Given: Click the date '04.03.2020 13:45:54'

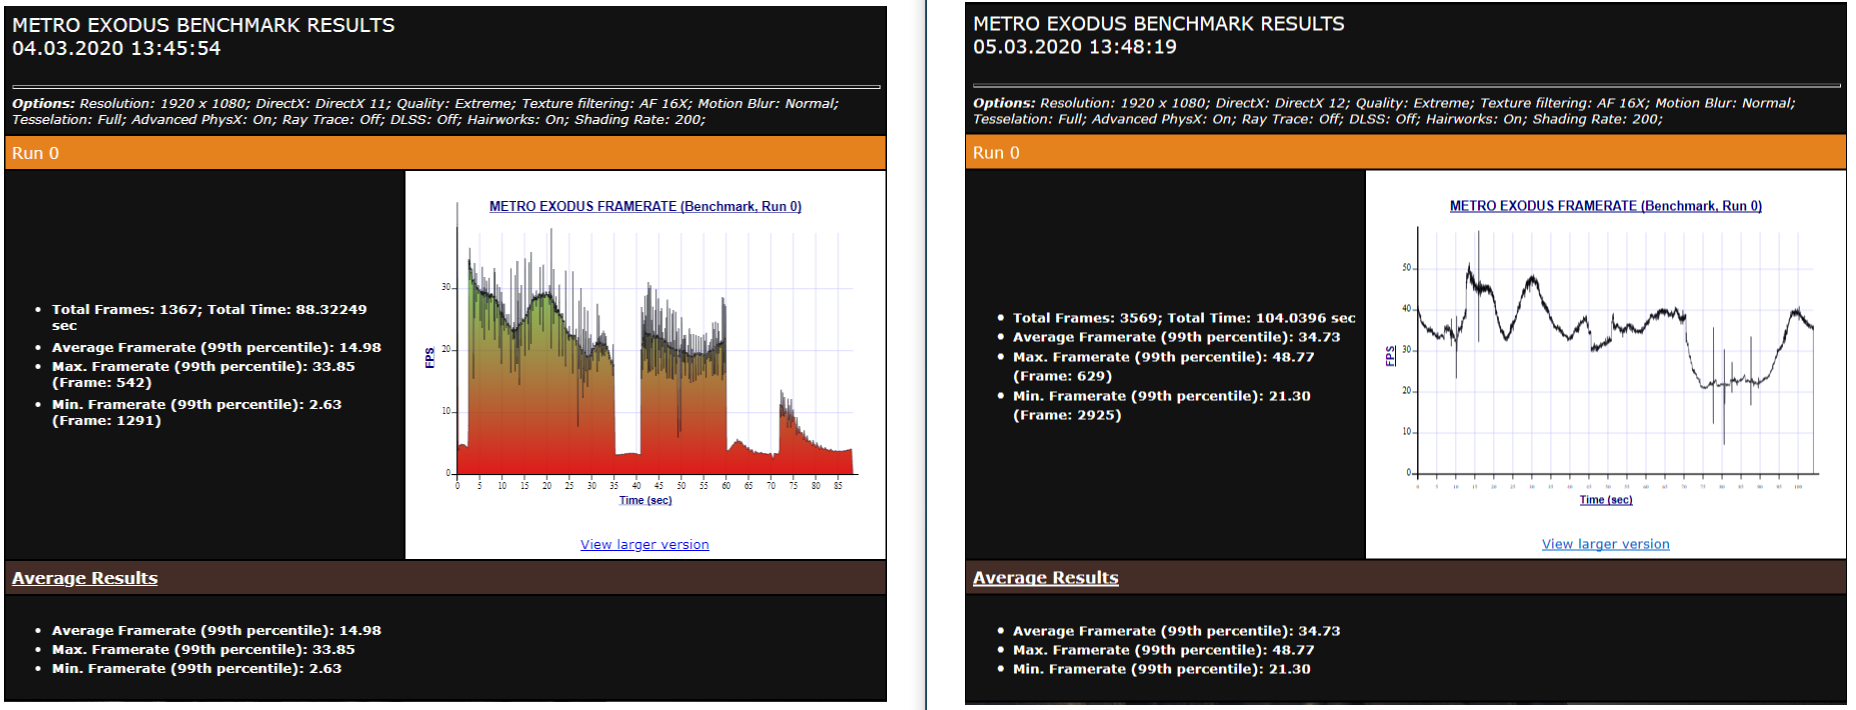Looking at the screenshot, I should 116,48.
